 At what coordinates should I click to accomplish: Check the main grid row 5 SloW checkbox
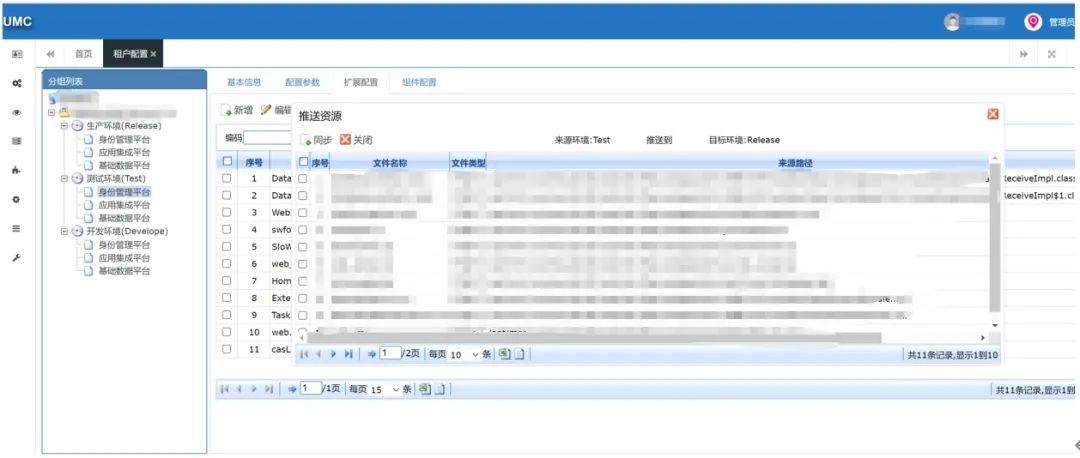tap(227, 247)
